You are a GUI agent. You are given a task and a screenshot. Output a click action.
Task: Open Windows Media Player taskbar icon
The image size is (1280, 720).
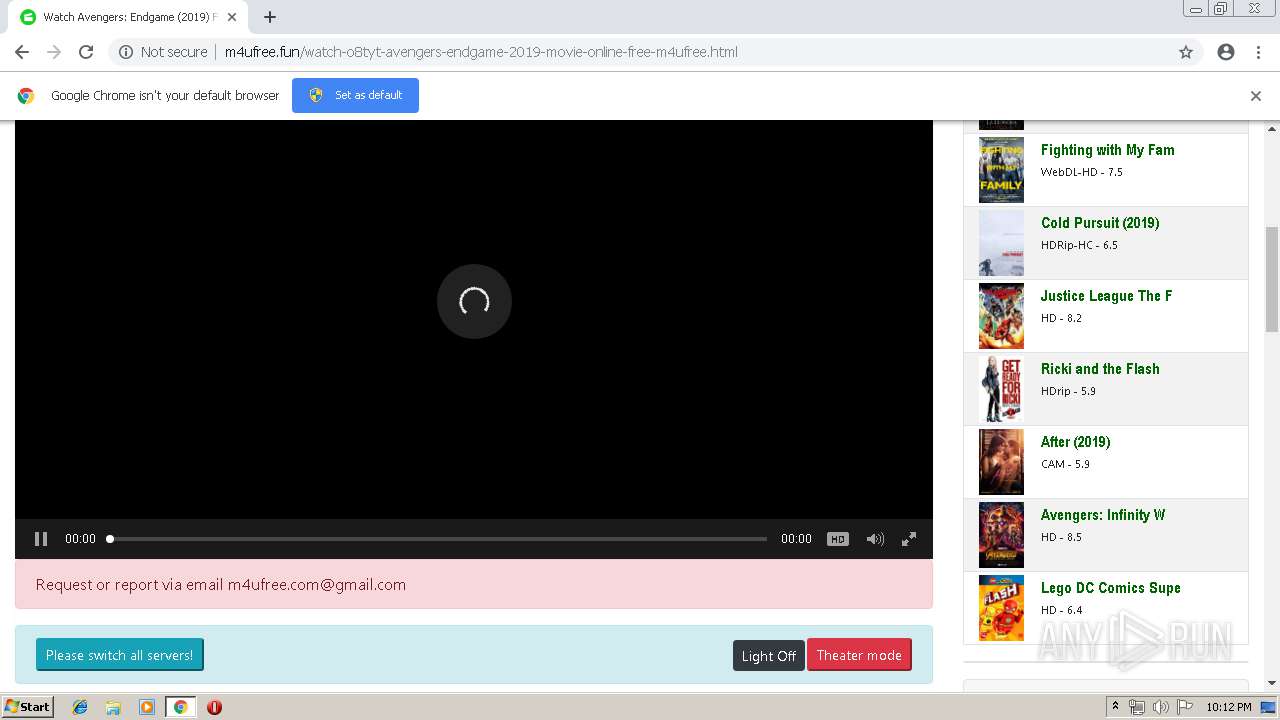147,707
